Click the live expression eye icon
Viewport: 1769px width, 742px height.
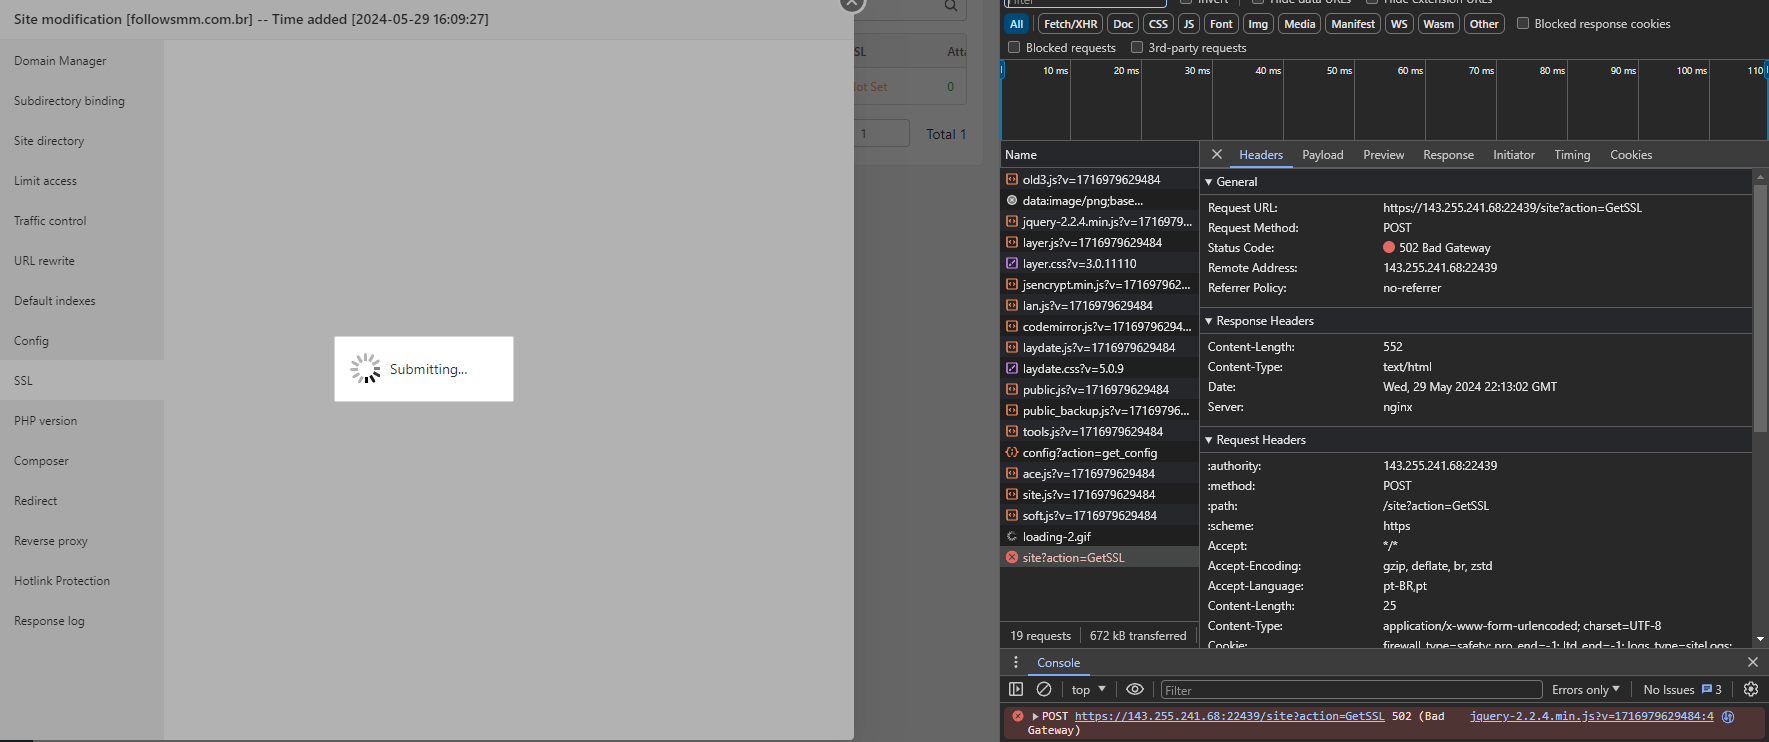[x=1135, y=689]
